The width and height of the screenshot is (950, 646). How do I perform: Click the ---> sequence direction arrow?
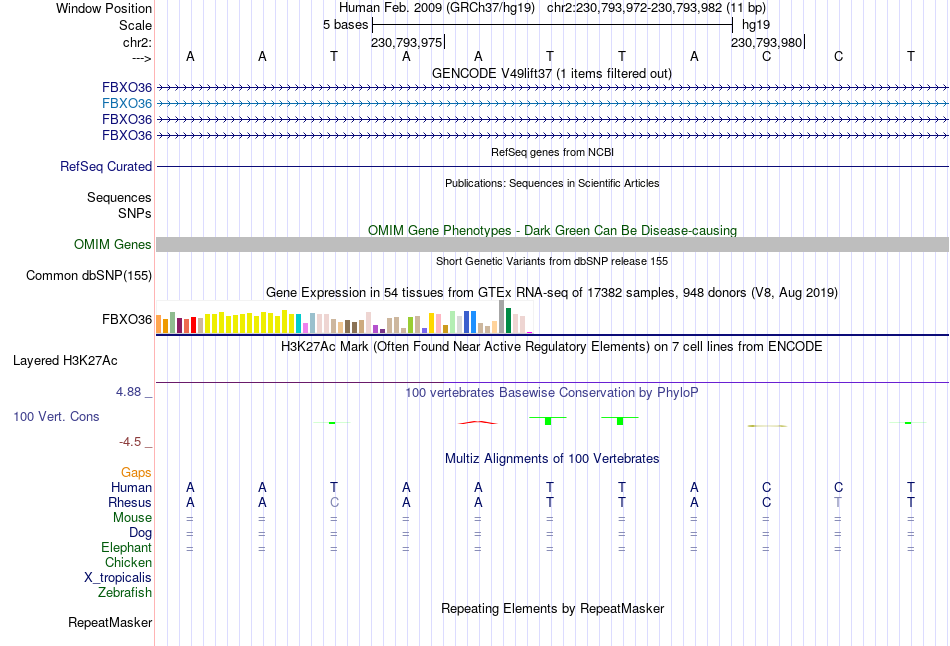point(141,58)
